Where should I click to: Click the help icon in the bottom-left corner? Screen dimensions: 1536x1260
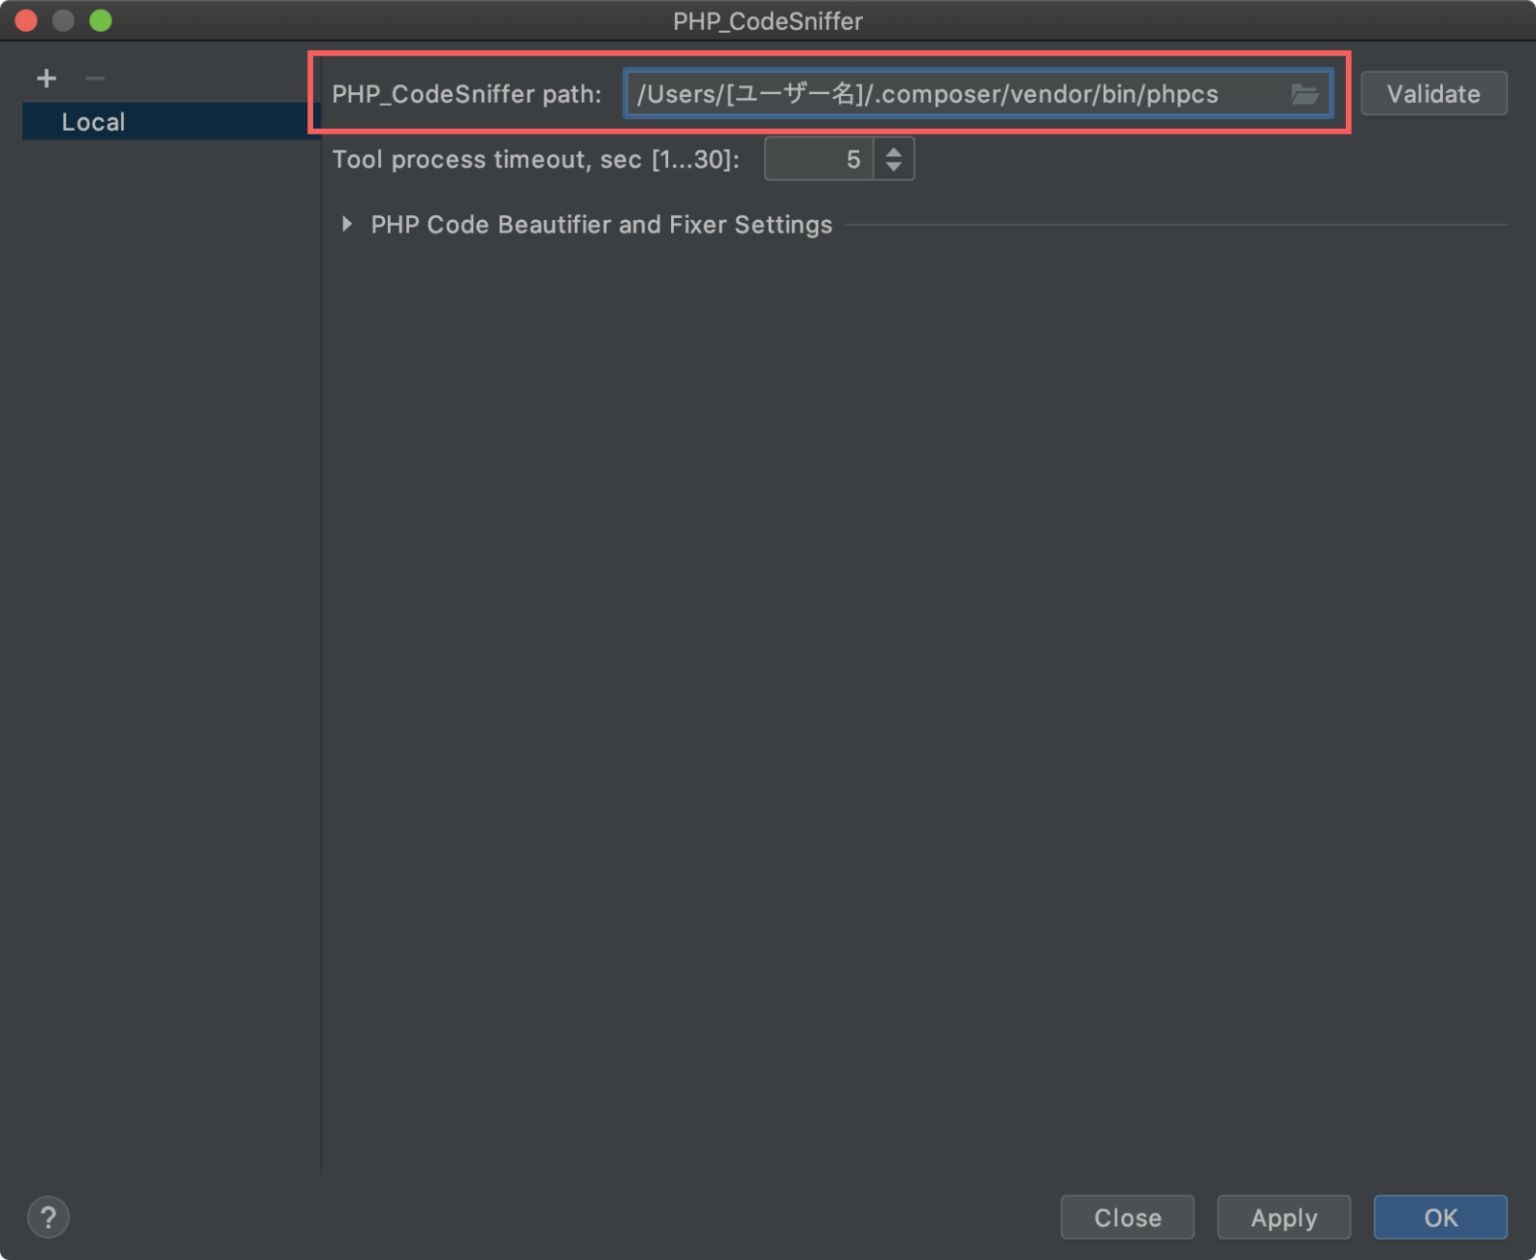[x=47, y=1217]
